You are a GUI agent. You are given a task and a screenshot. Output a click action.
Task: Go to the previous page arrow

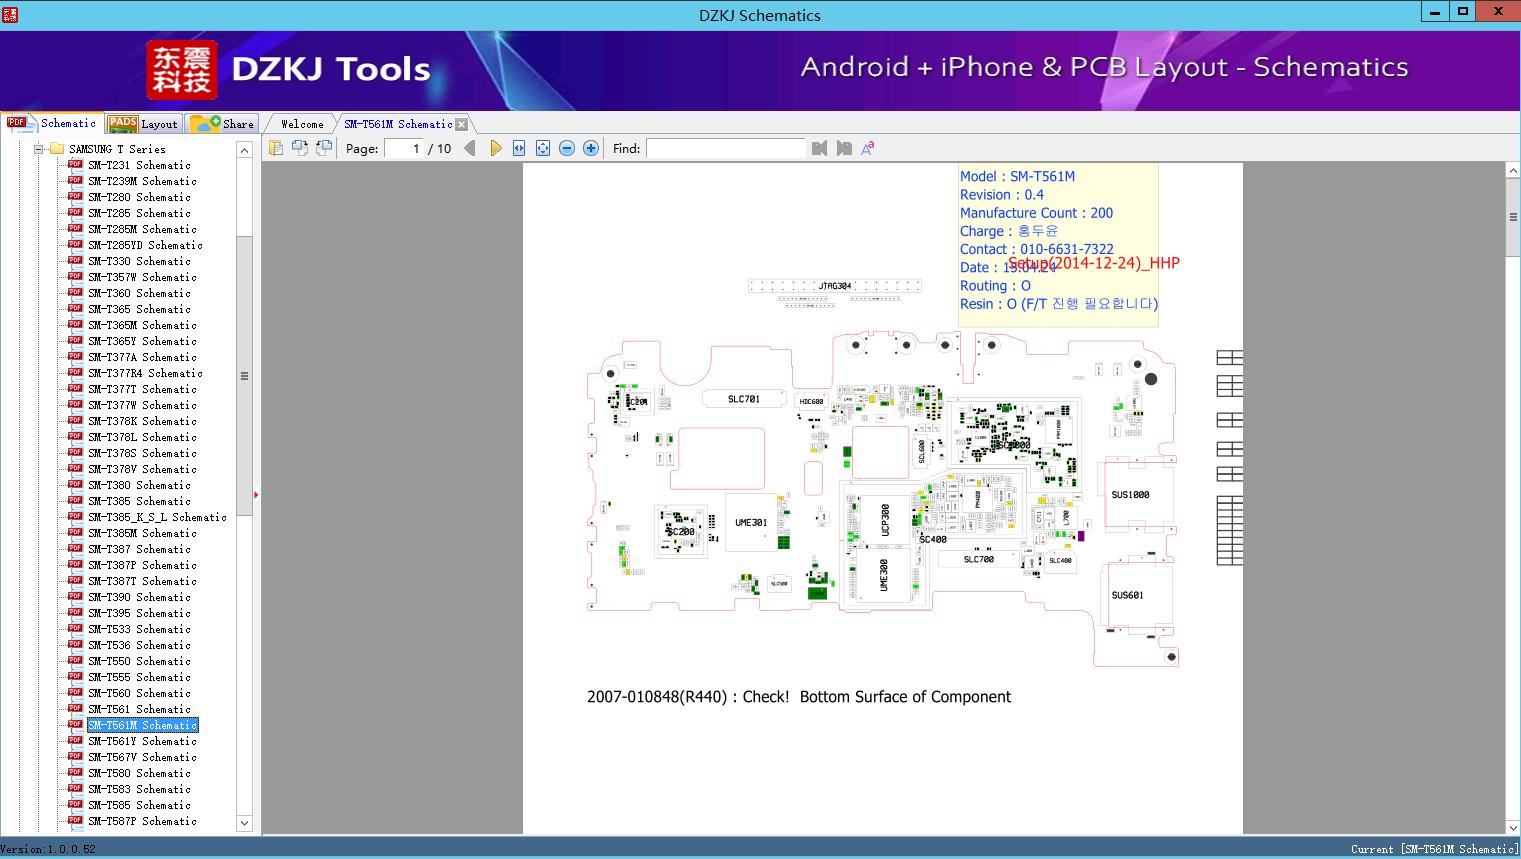click(x=470, y=148)
